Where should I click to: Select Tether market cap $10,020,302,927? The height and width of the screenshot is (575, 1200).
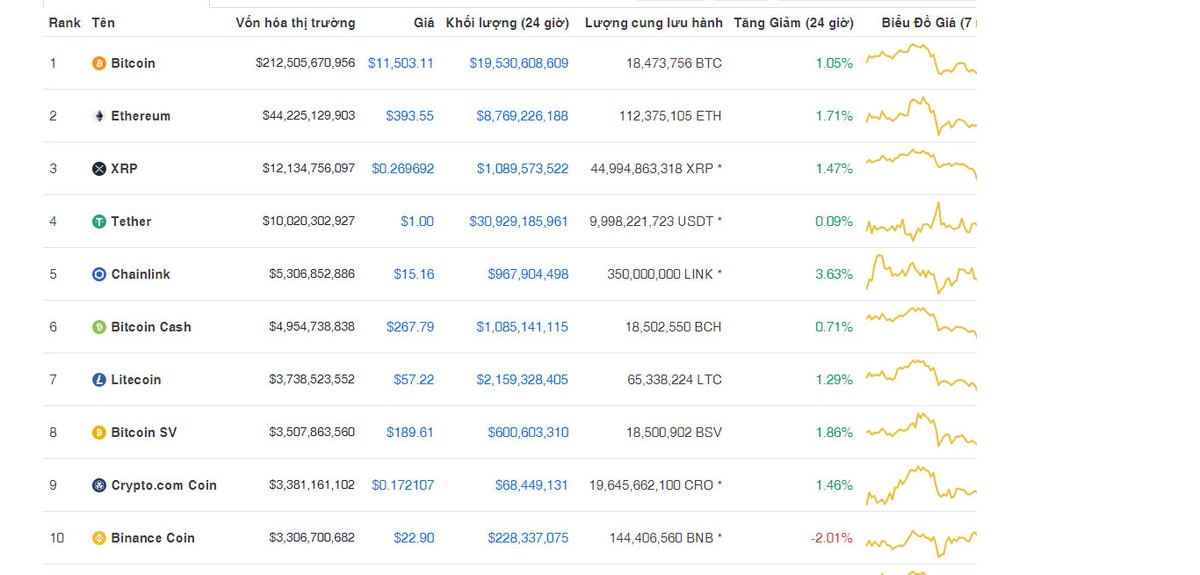[309, 221]
